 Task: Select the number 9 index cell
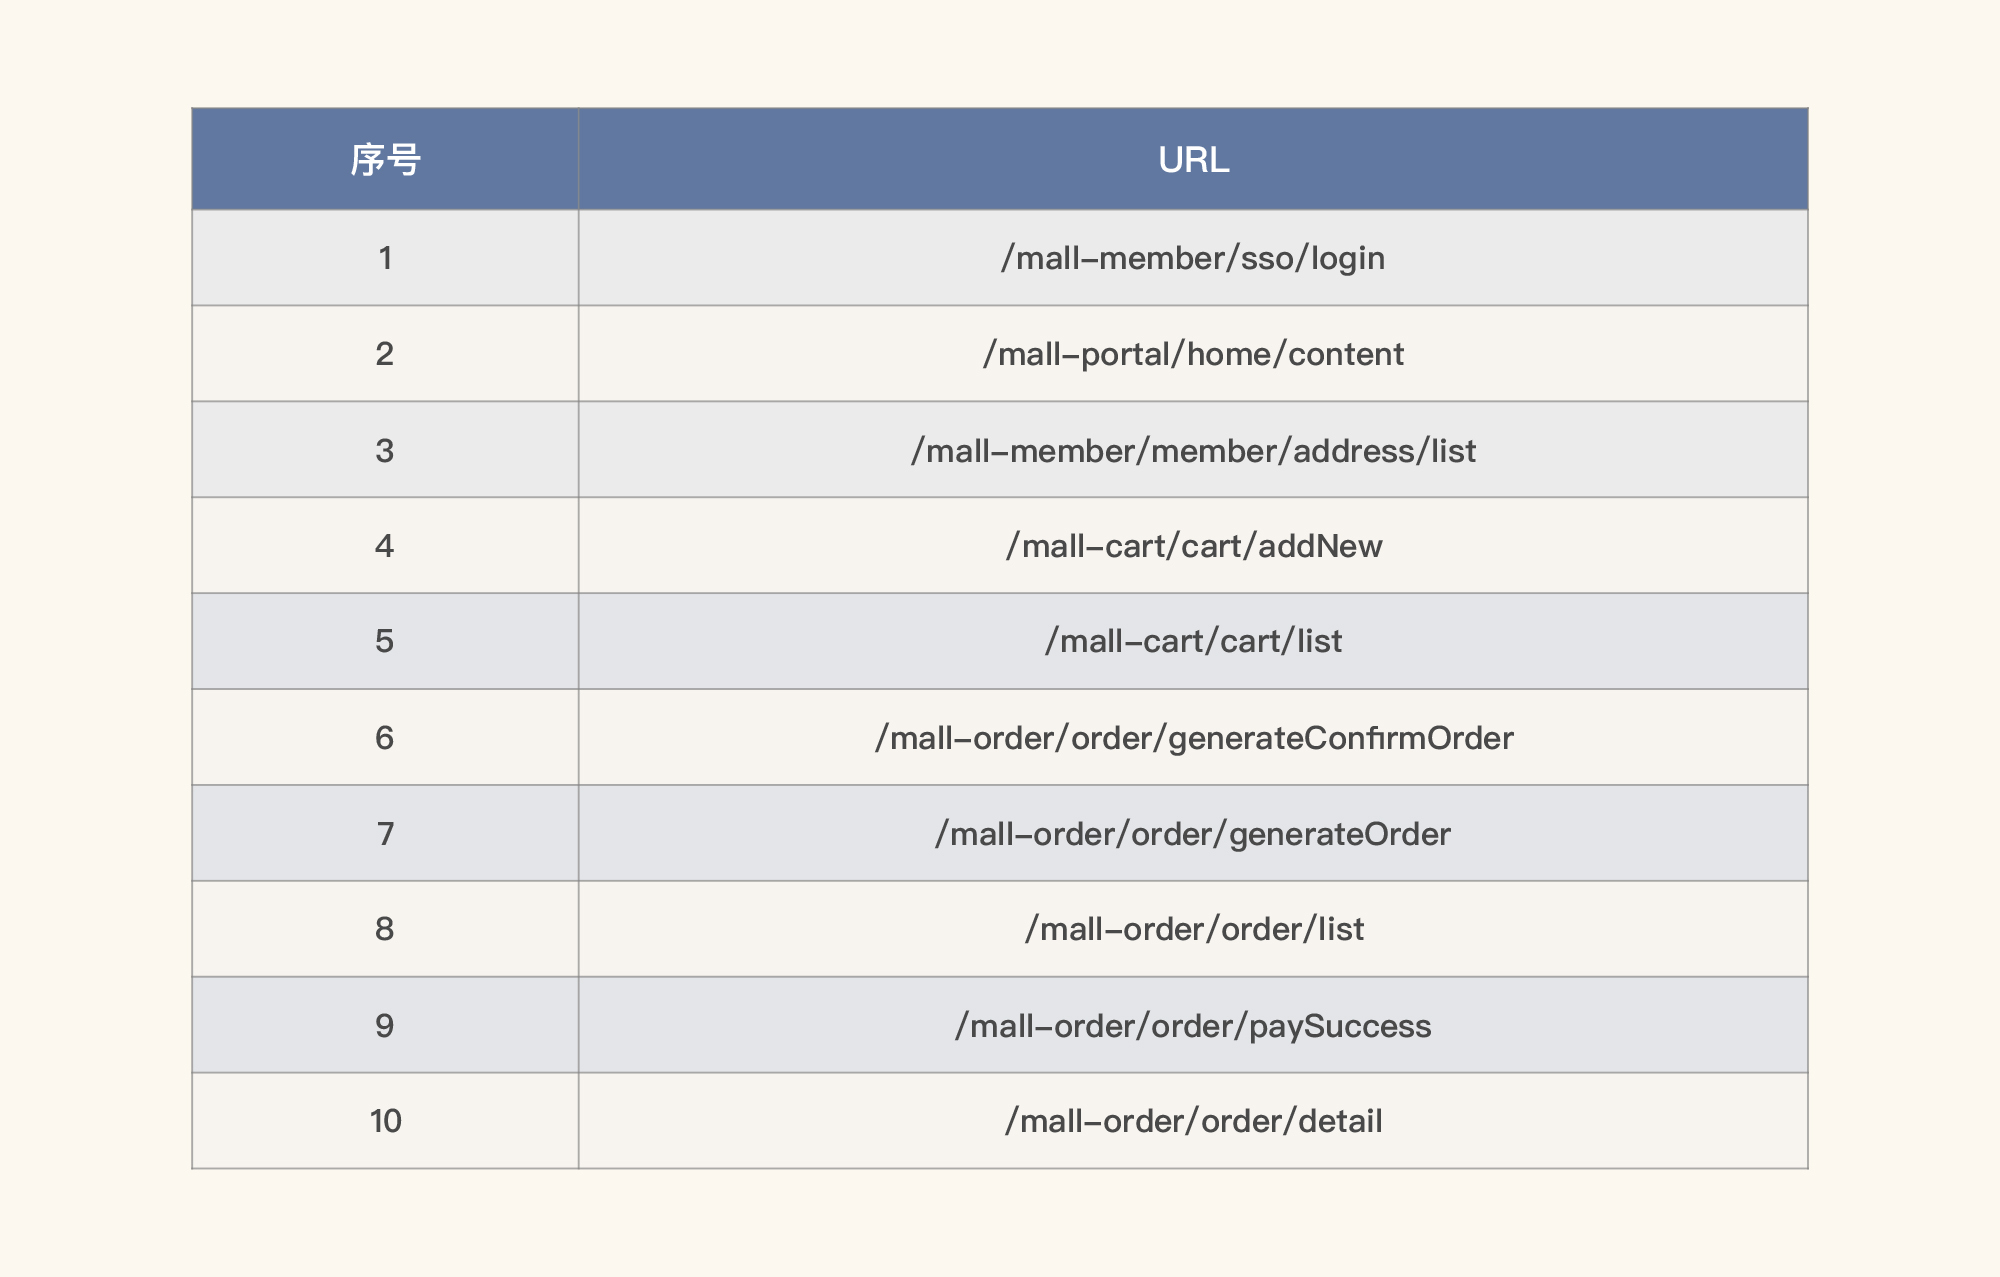(385, 1027)
